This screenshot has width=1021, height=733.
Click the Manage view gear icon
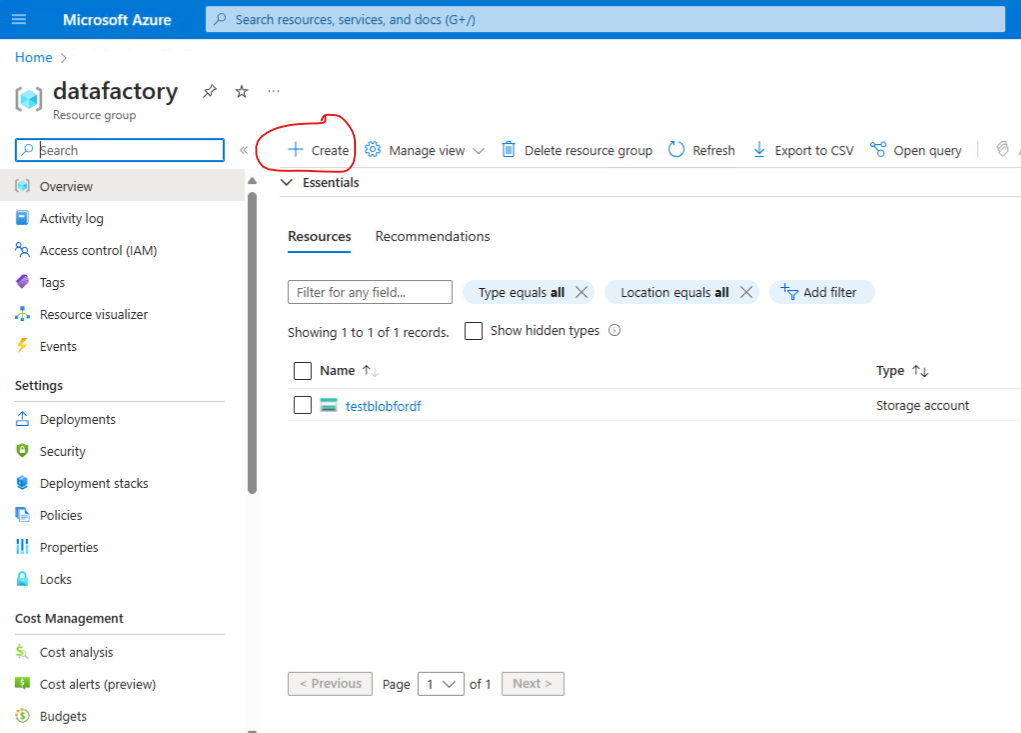click(372, 150)
